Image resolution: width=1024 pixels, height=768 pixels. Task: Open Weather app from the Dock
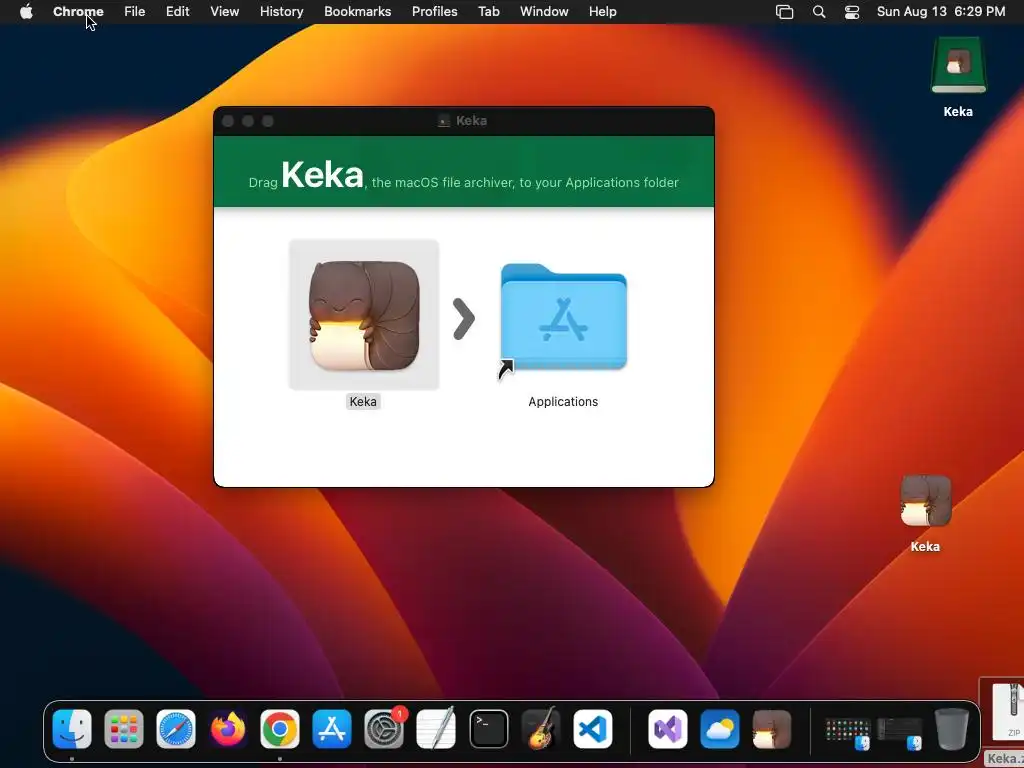(720, 729)
